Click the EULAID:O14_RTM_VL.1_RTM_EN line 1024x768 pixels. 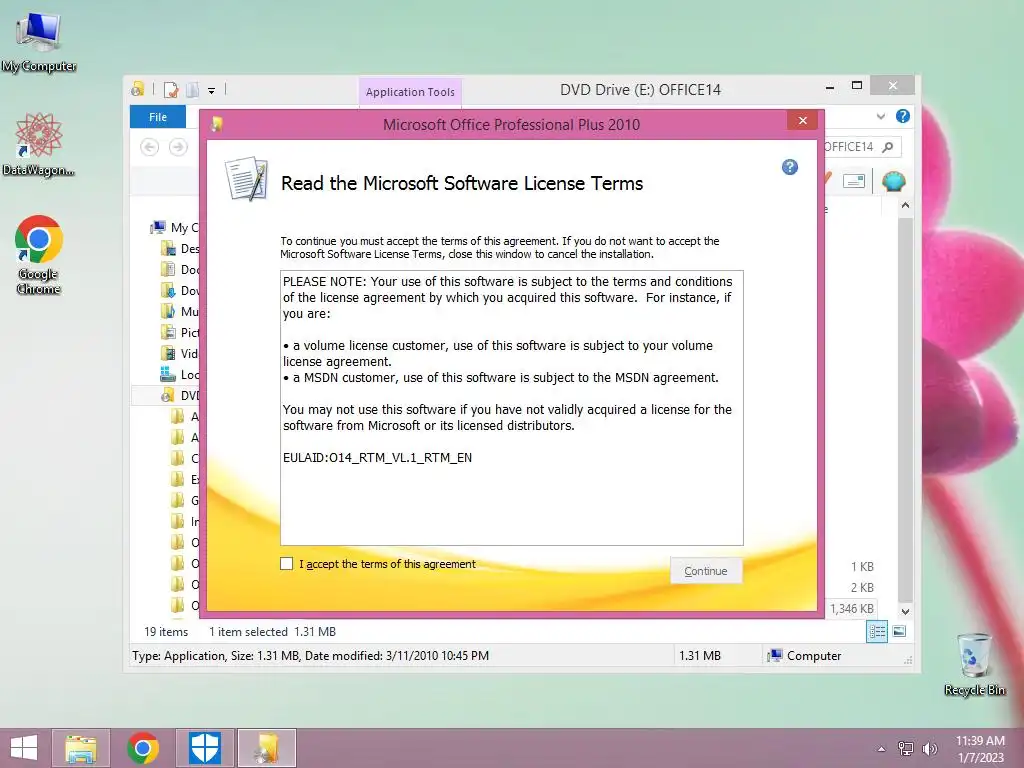[377, 458]
